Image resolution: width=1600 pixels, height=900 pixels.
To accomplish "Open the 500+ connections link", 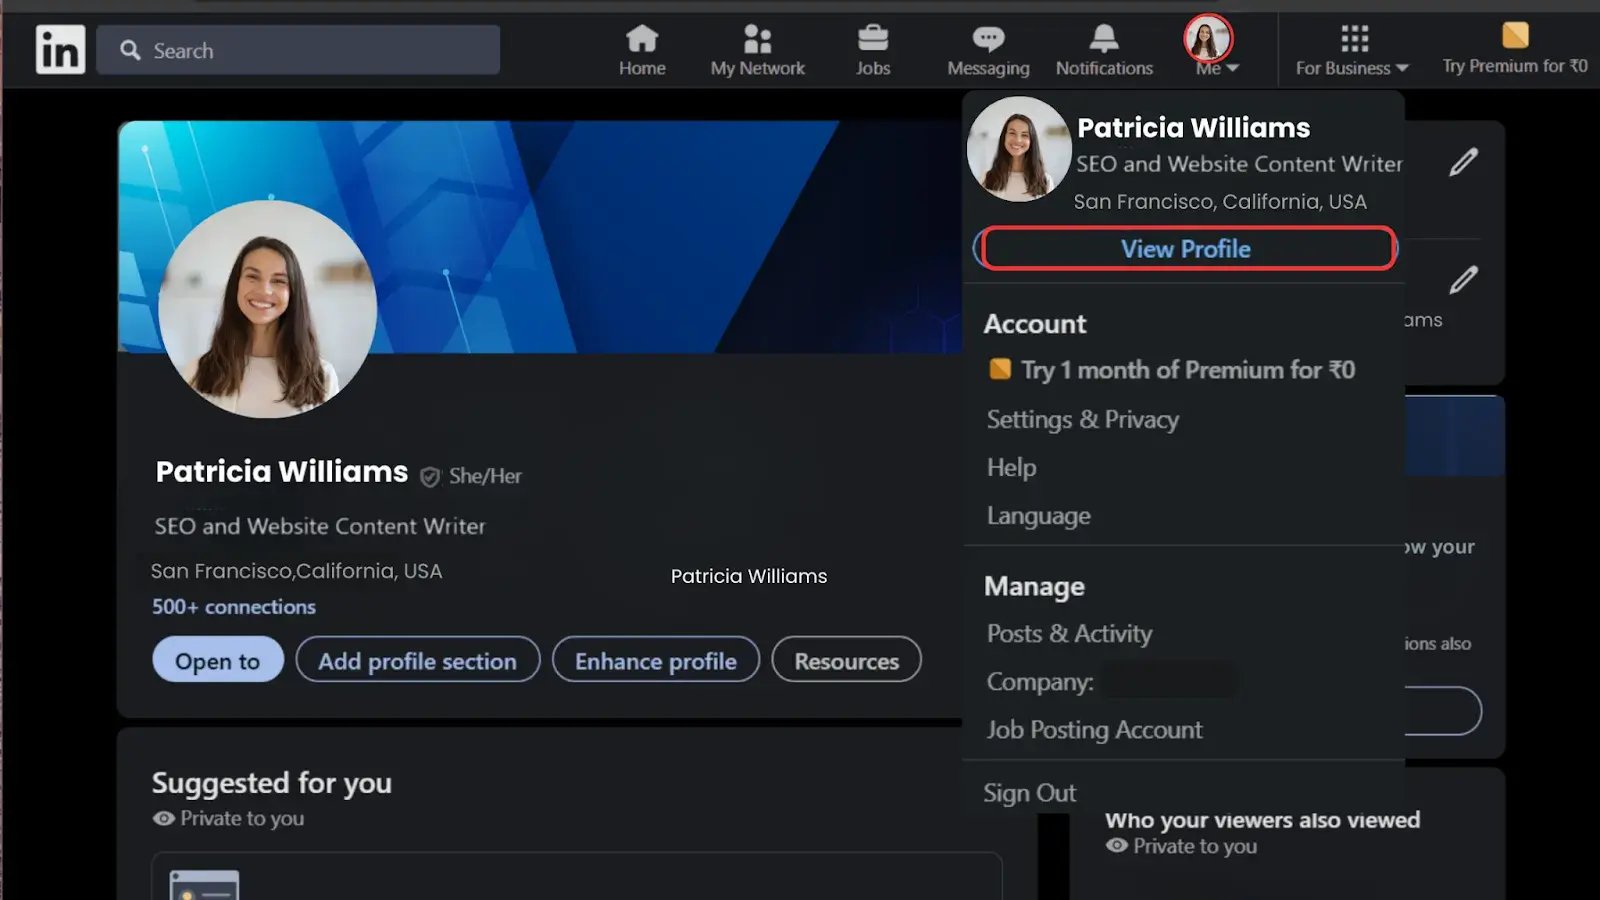I will point(233,607).
